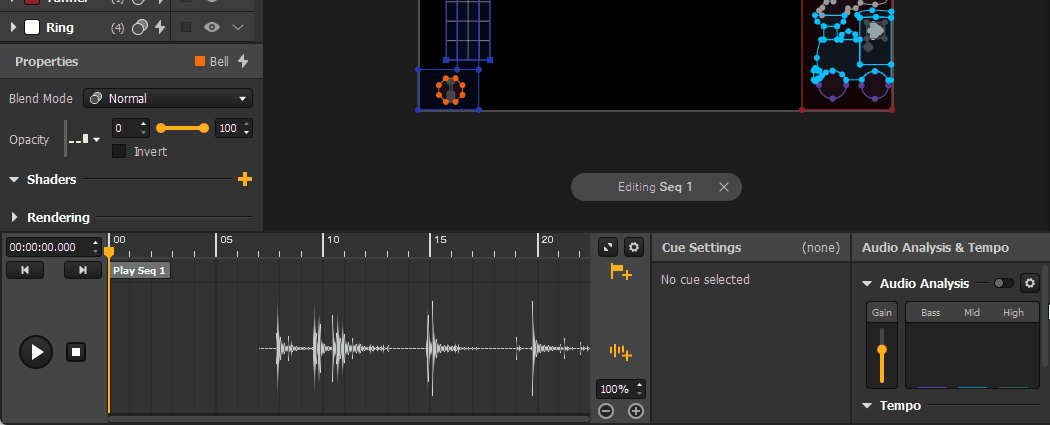Image resolution: width=1050 pixels, height=425 pixels.
Task: Enable the Invert checkbox
Action: [119, 151]
